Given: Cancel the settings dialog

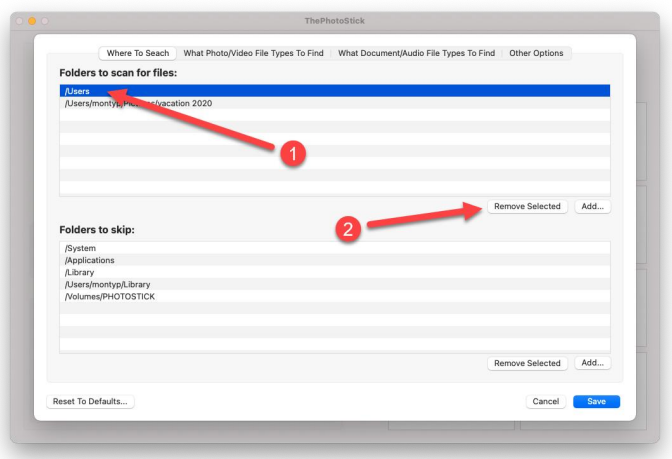Looking at the screenshot, I should (546, 401).
